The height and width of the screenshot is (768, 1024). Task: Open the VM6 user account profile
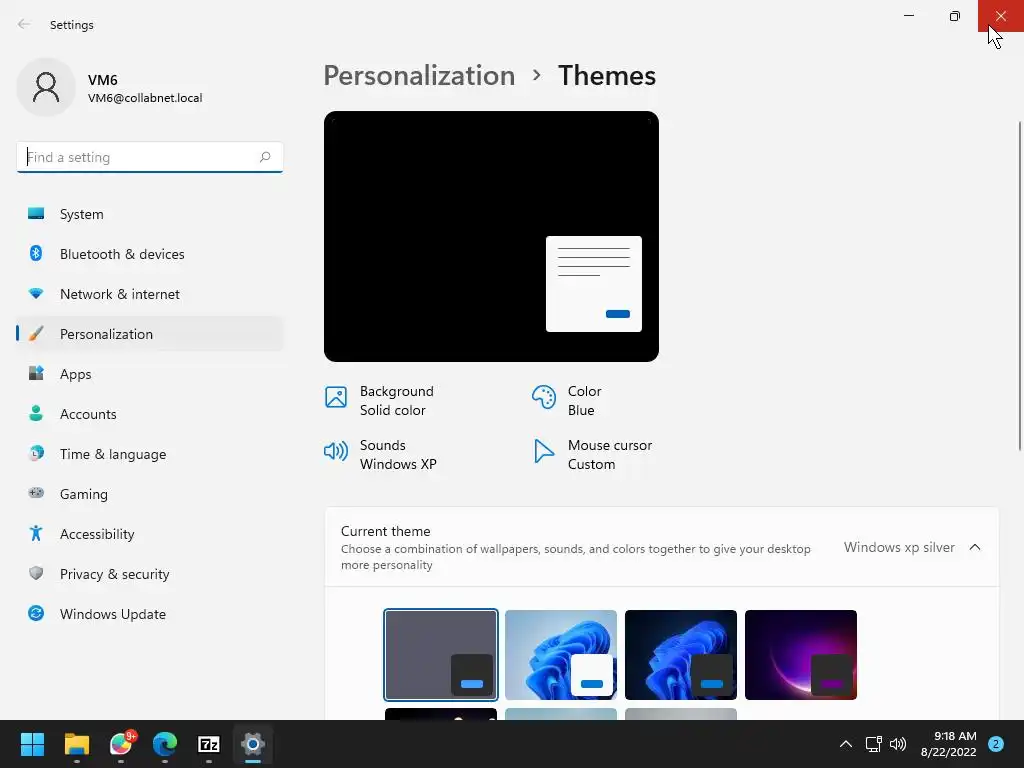tap(111, 88)
